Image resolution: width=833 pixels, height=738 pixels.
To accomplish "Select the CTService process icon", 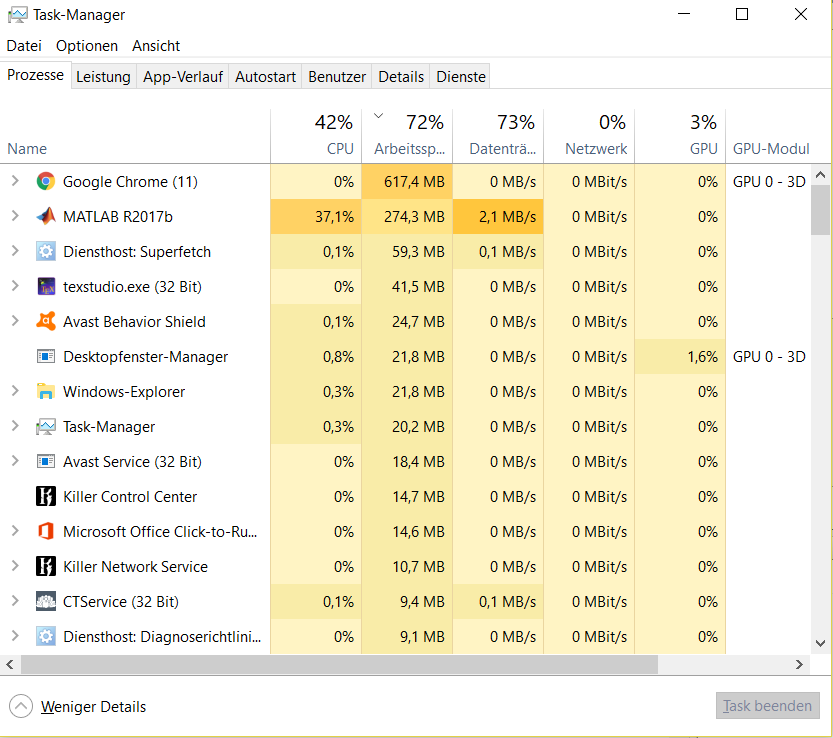I will coord(45,602).
